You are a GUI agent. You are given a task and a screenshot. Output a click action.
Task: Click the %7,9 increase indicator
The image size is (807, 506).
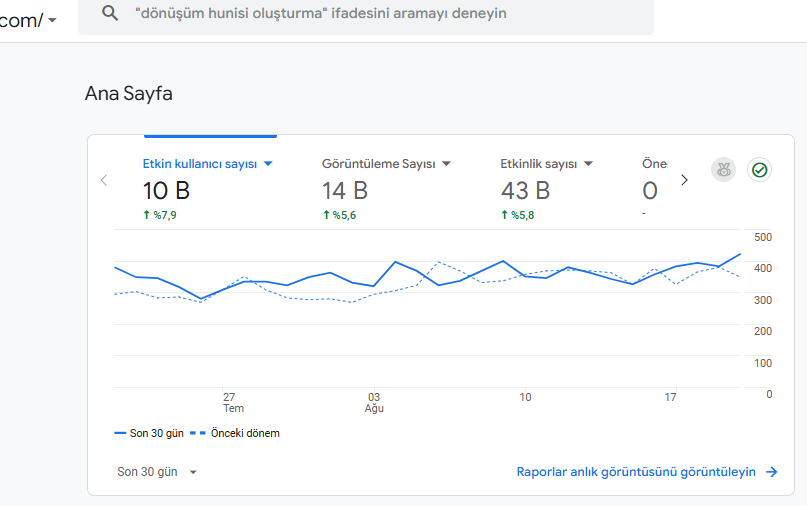[x=160, y=215]
